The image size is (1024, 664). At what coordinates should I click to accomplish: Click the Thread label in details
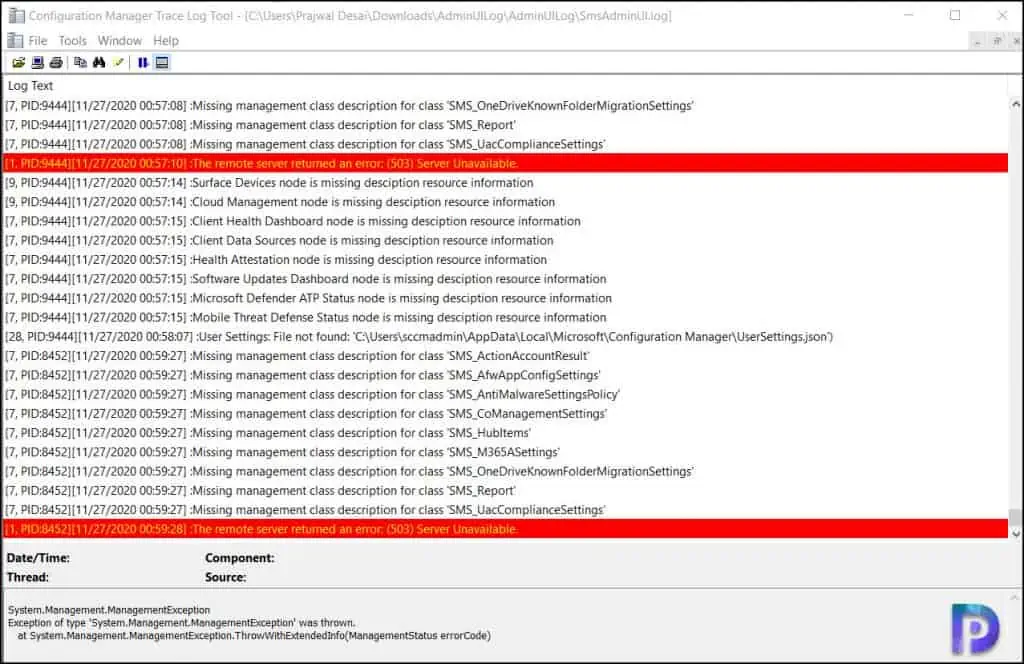pos(27,577)
